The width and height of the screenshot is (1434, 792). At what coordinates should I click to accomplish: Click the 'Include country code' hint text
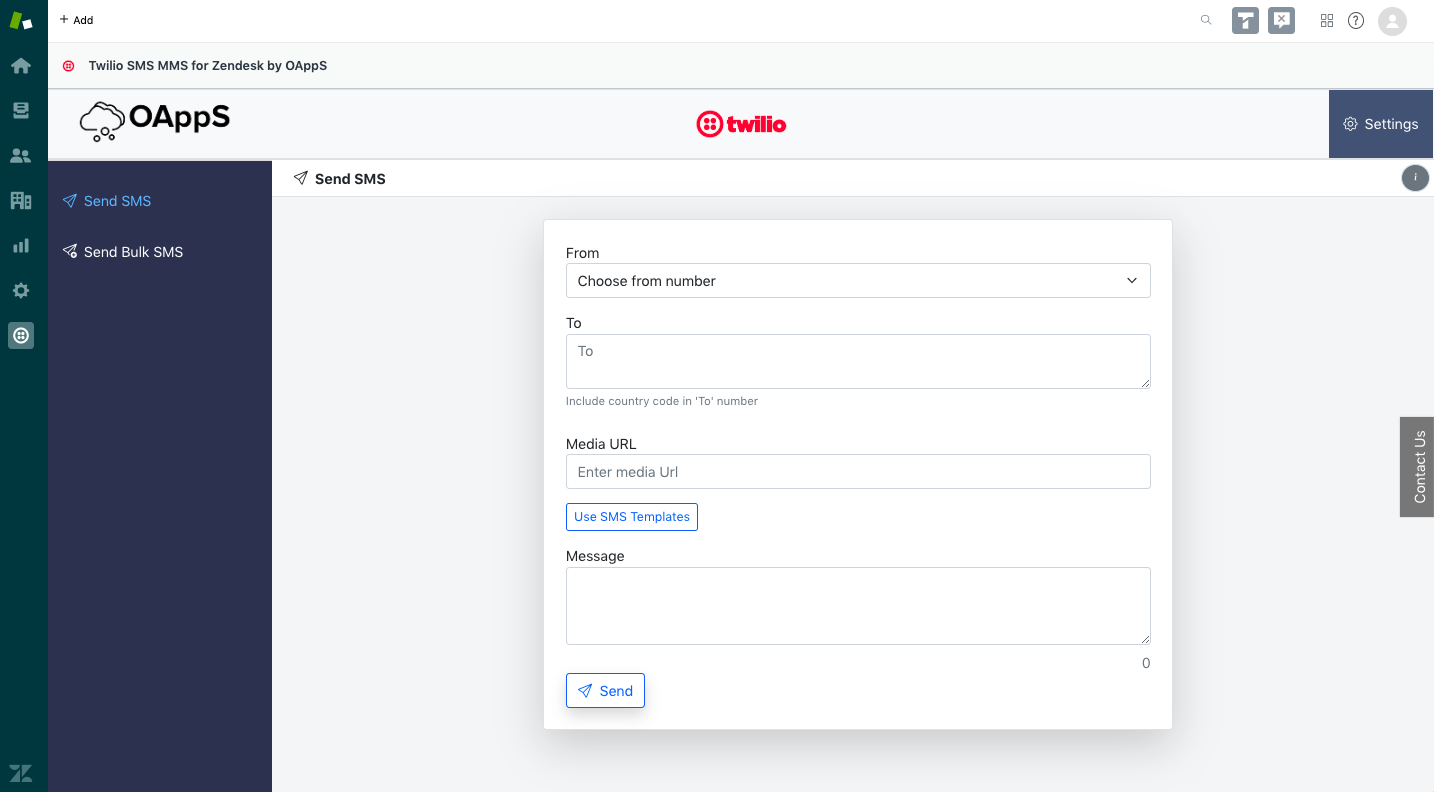click(662, 401)
